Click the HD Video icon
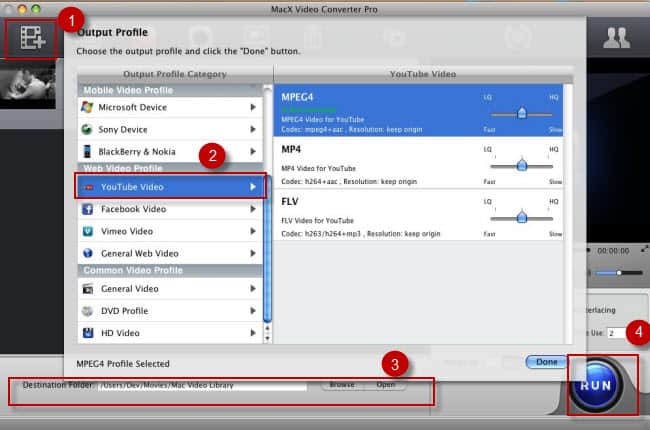 point(87,333)
